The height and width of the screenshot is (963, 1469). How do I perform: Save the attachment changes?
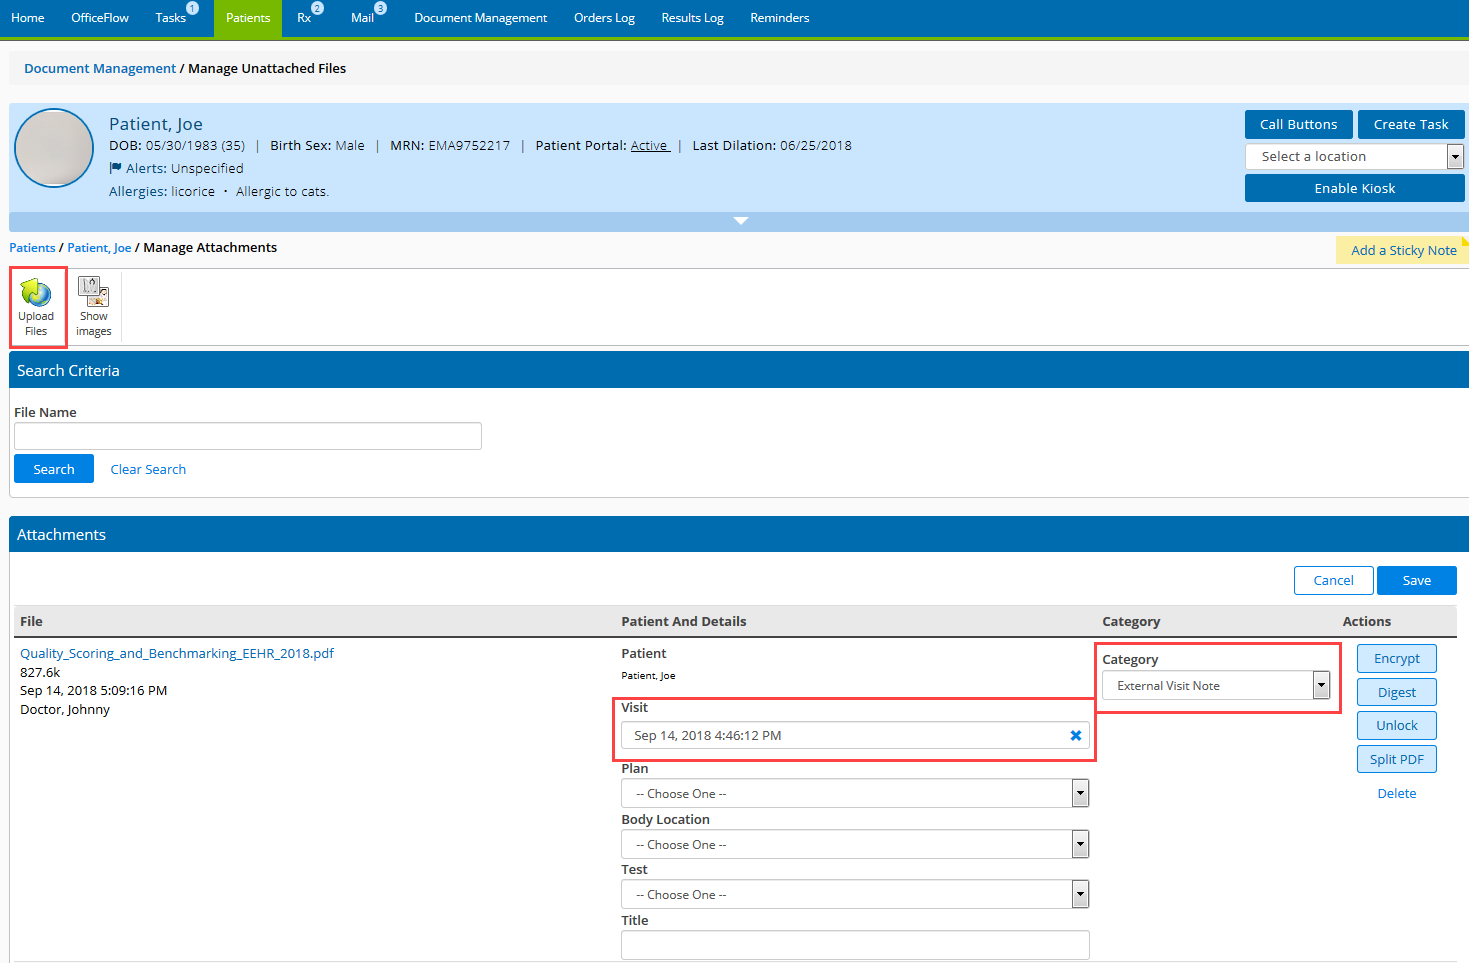coord(1416,581)
